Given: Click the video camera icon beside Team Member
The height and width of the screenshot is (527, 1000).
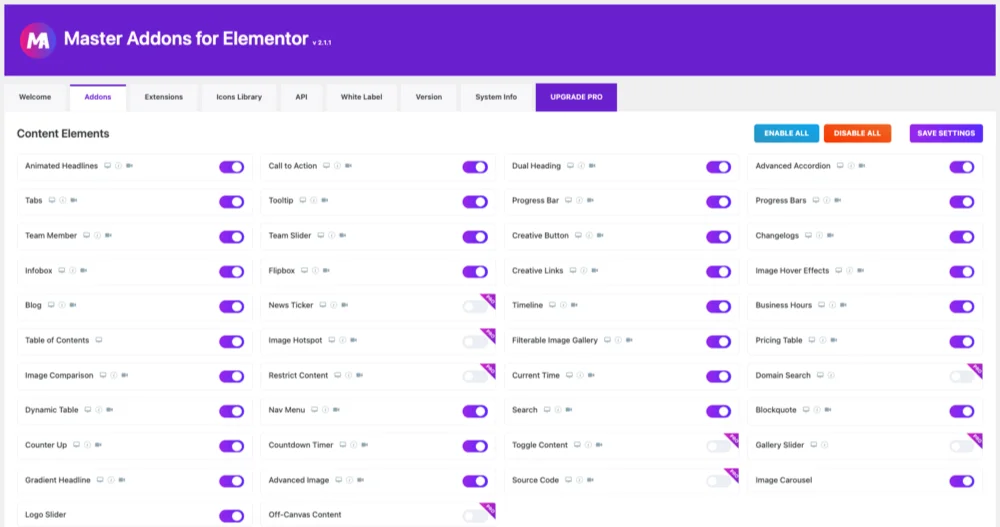Looking at the screenshot, I should (x=108, y=235).
